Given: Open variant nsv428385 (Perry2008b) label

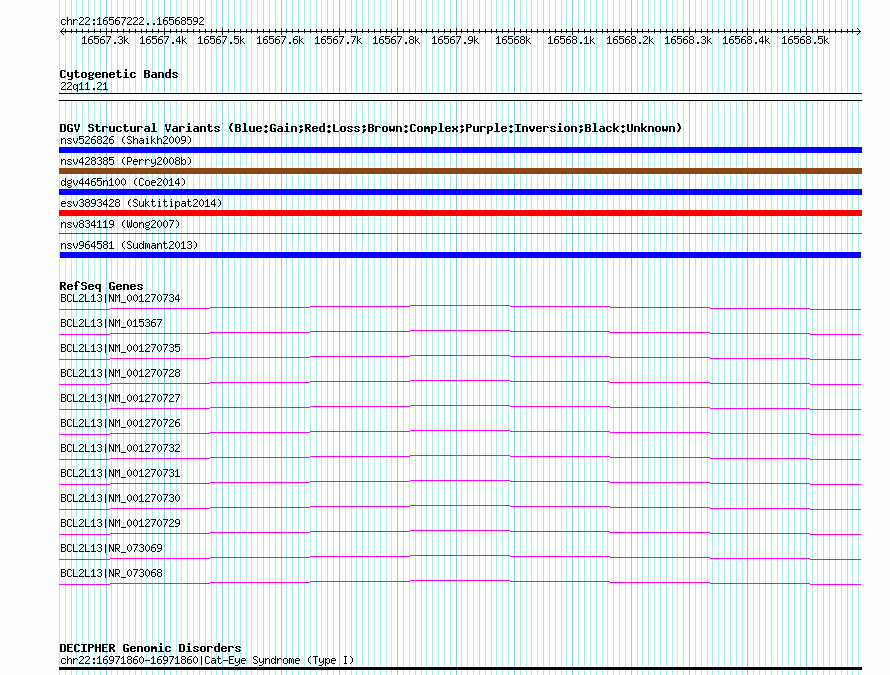Looking at the screenshot, I should pos(126,161).
